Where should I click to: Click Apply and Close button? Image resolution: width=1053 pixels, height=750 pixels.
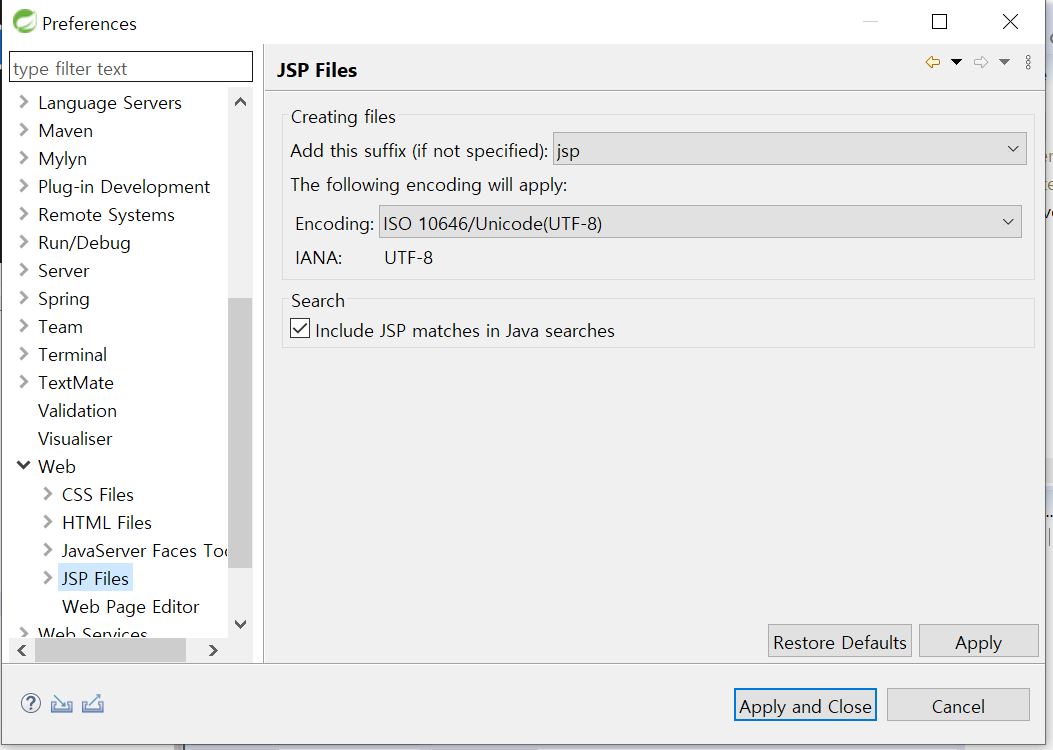tap(805, 705)
